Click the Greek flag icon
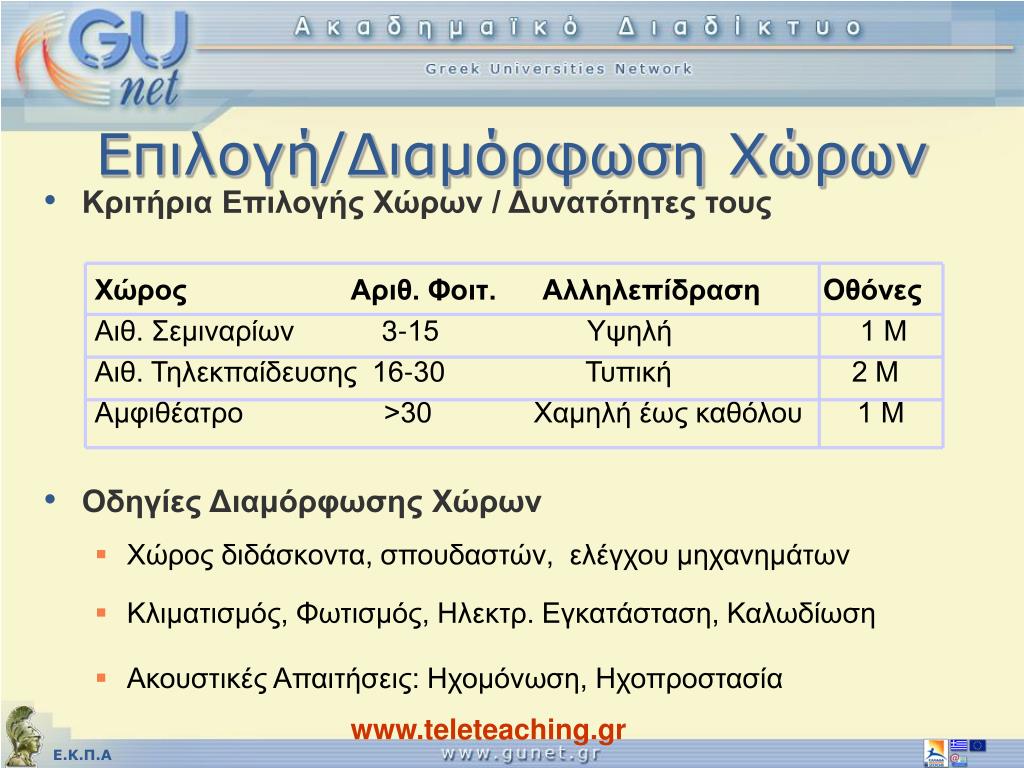Image resolution: width=1024 pixels, height=768 pixels. (x=959, y=745)
